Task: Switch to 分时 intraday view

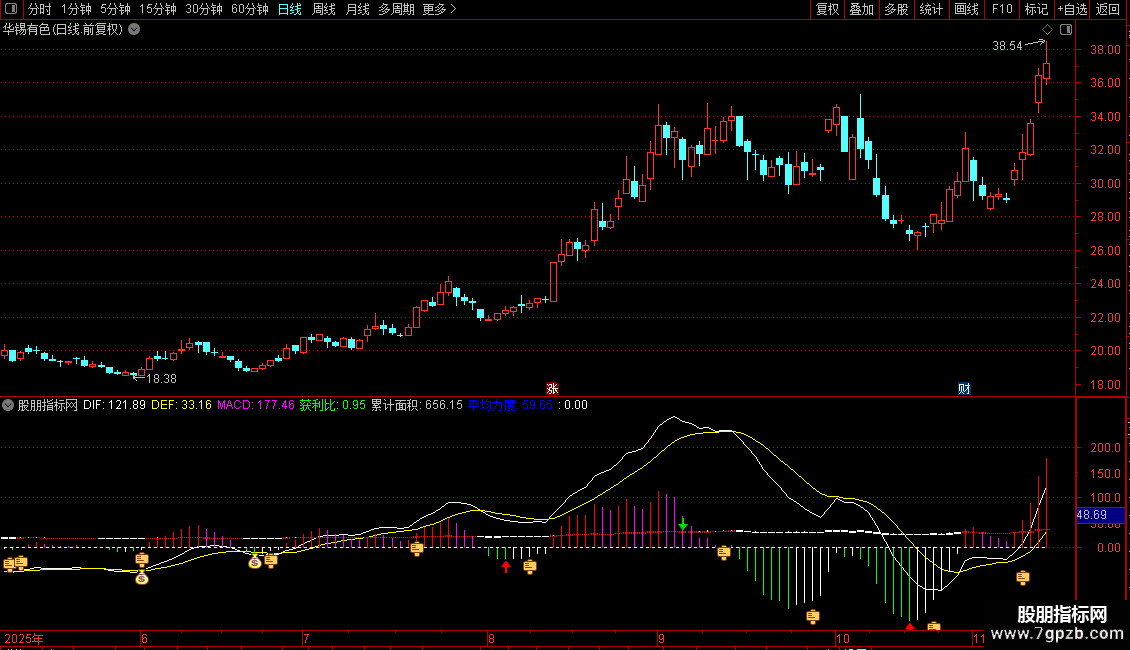Action: pos(39,9)
